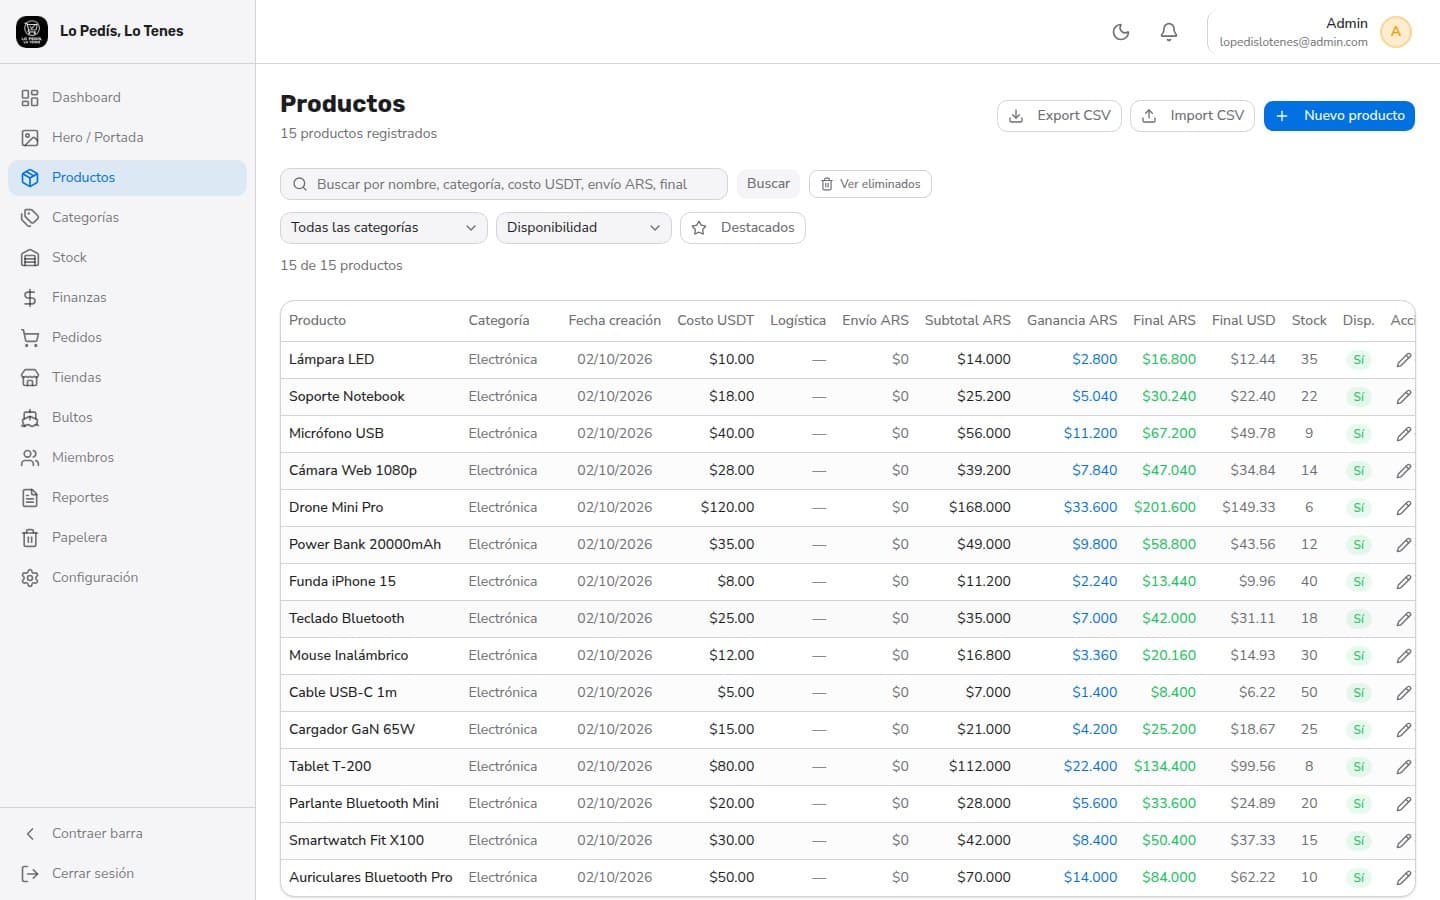Viewport: 1440px width, 900px height.
Task: Click Stock column header
Action: tap(1309, 321)
